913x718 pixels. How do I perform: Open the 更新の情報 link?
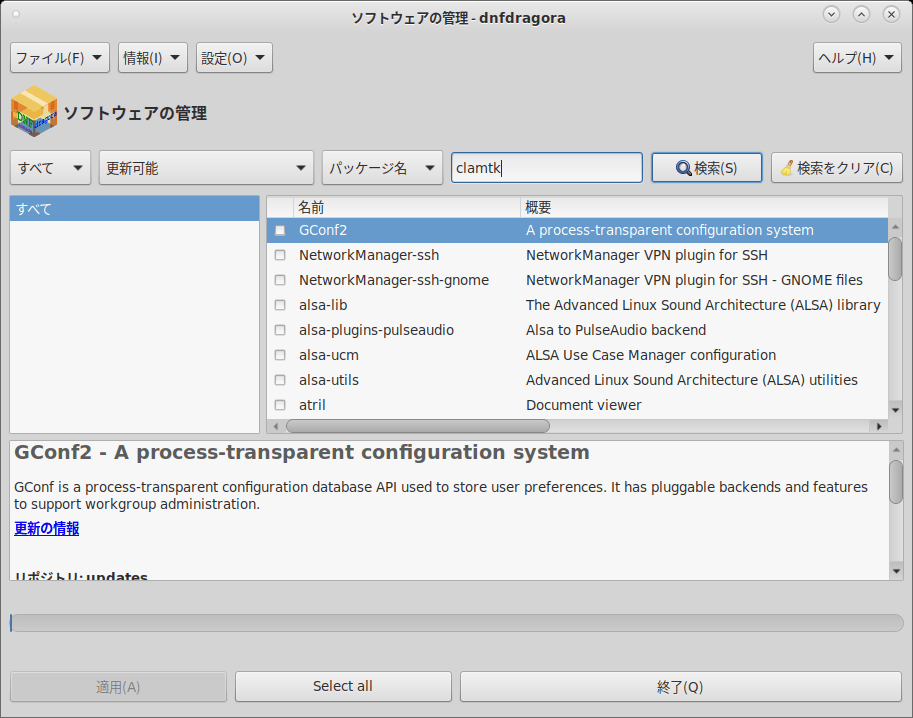pyautogui.click(x=47, y=528)
